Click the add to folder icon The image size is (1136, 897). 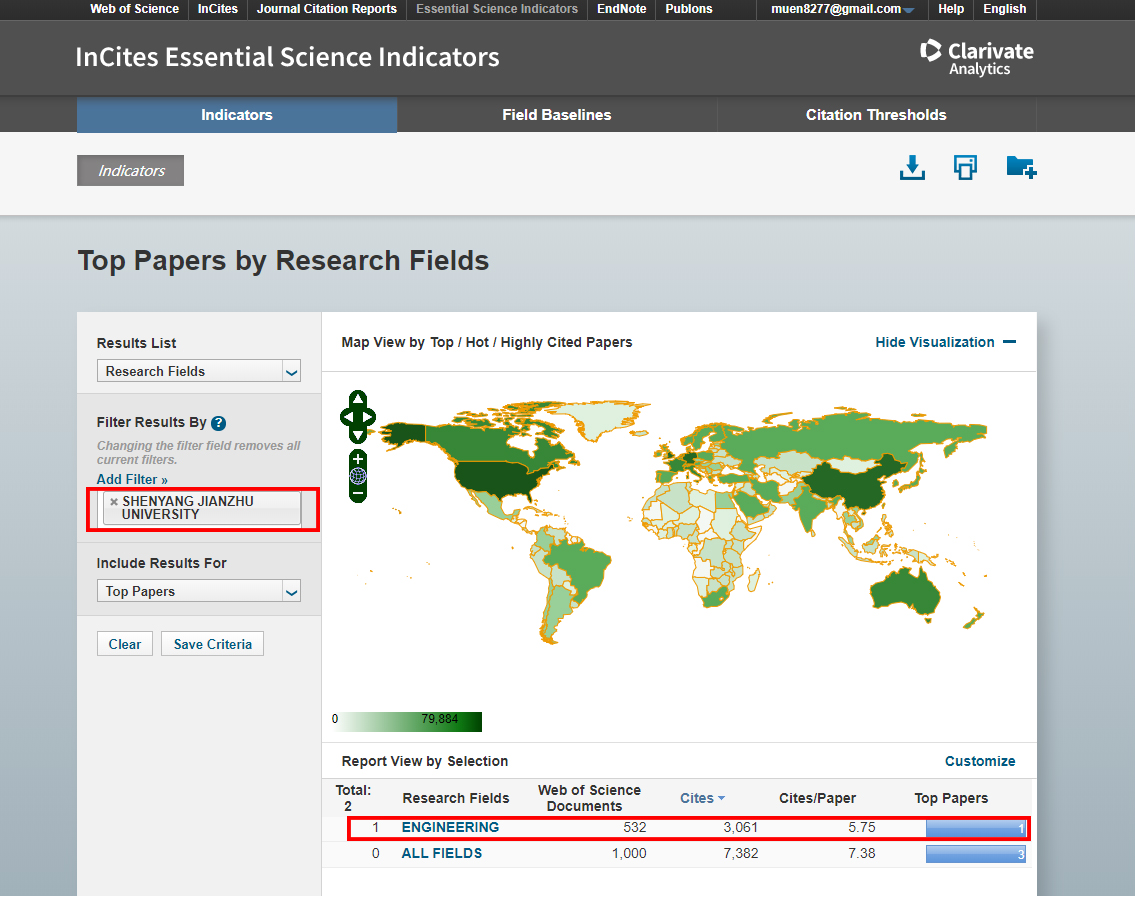tap(1020, 167)
